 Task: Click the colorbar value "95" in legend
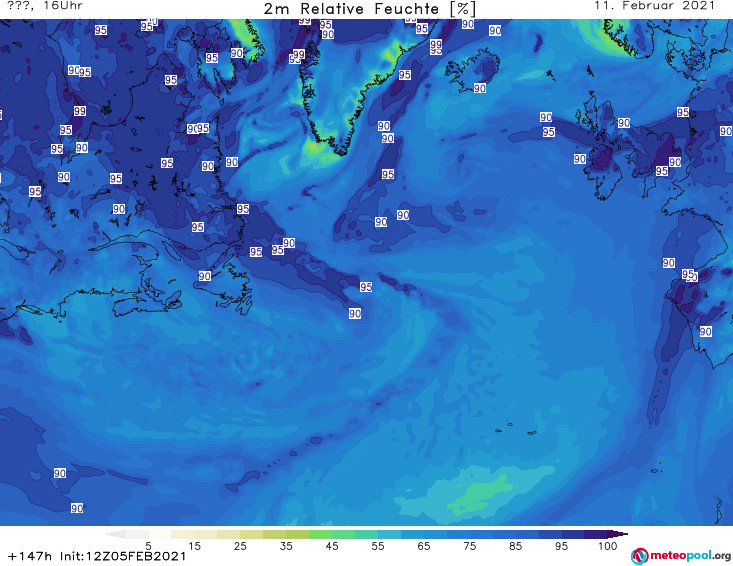tap(561, 546)
